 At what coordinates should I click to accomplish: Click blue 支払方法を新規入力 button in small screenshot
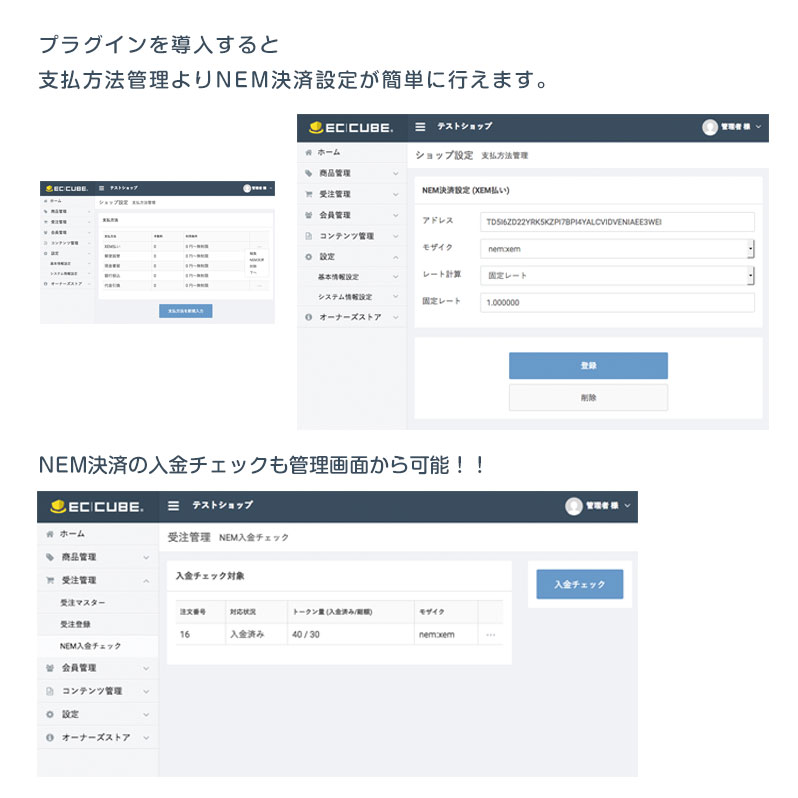(x=186, y=310)
